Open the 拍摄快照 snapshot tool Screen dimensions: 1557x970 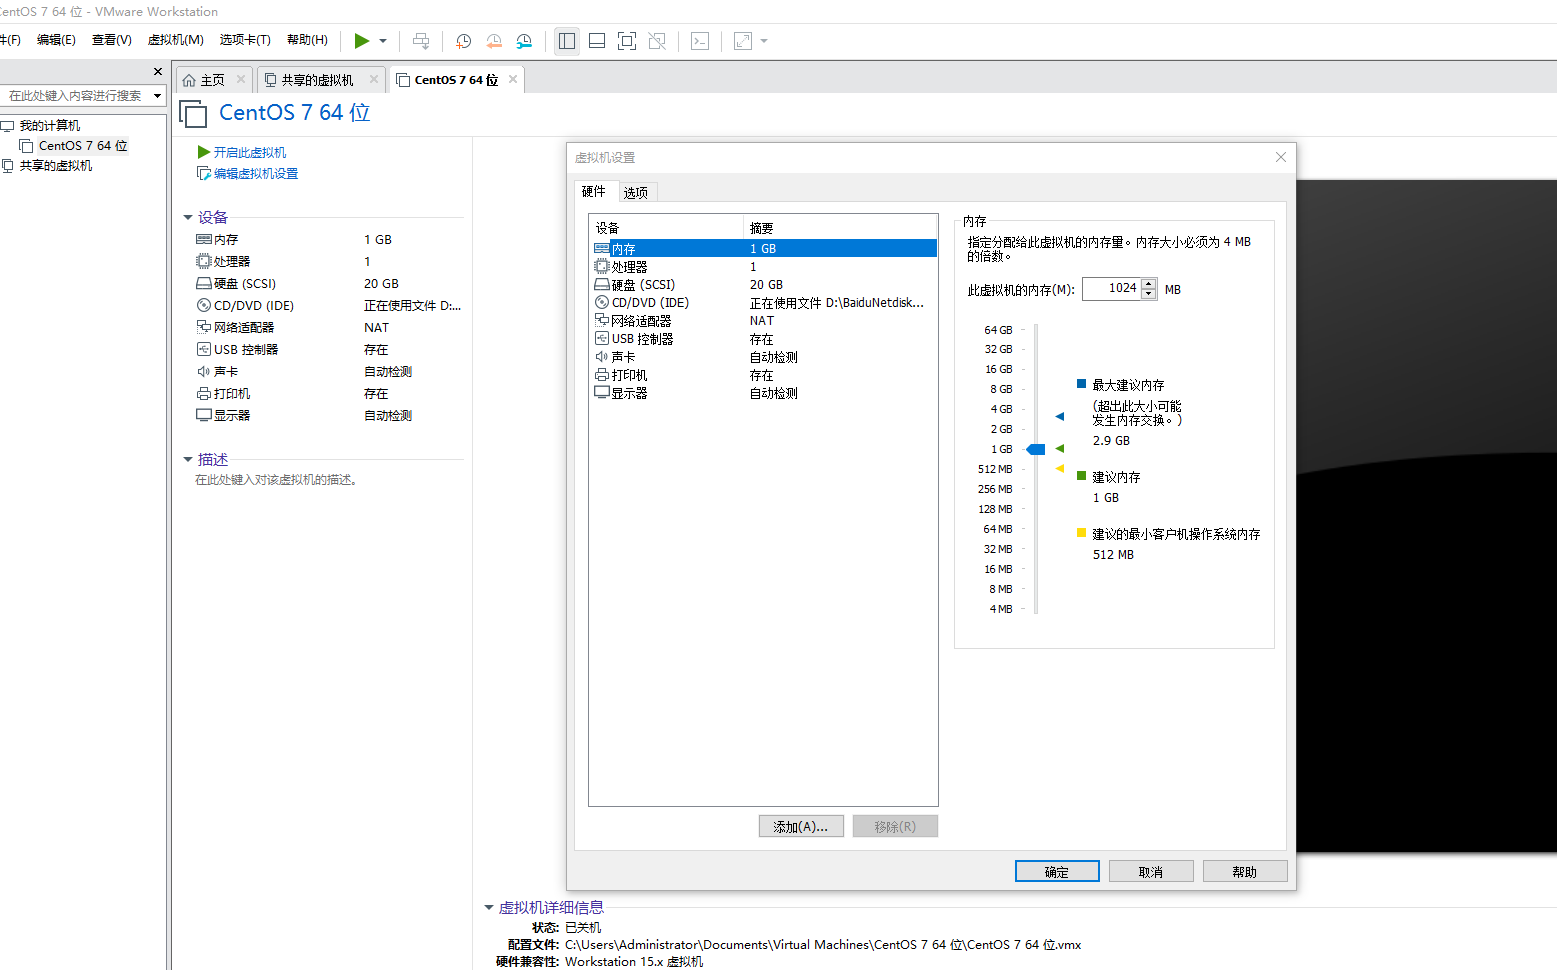[463, 41]
